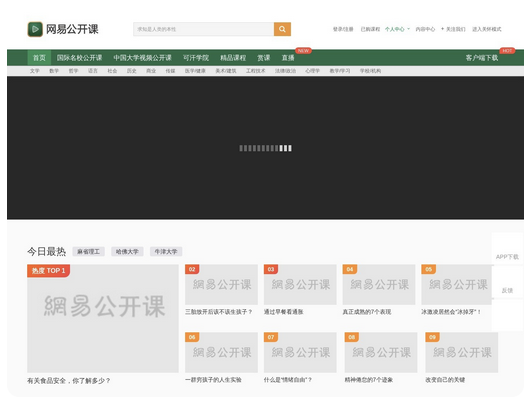Open the course thumbnail numbered 05
Screen dimensions: 528x420
[456, 285]
